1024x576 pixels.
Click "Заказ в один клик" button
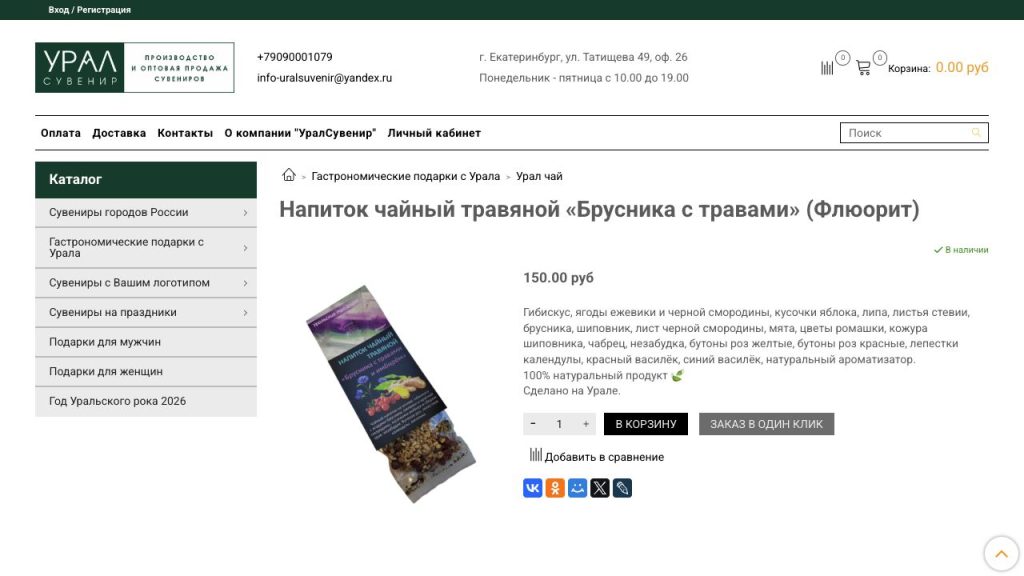pyautogui.click(x=767, y=424)
